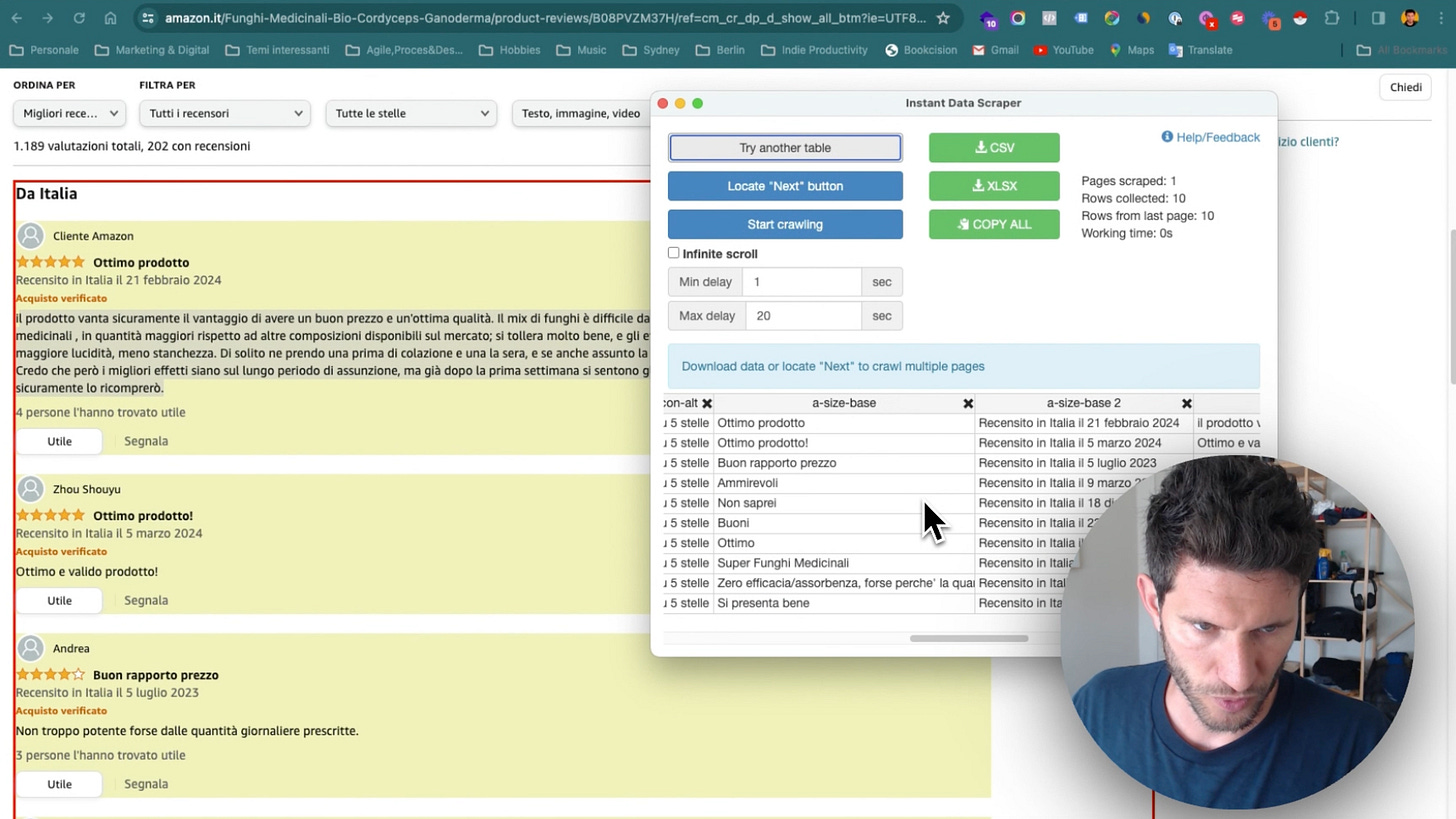Open the Pokeball extension icon

pos(1301,18)
